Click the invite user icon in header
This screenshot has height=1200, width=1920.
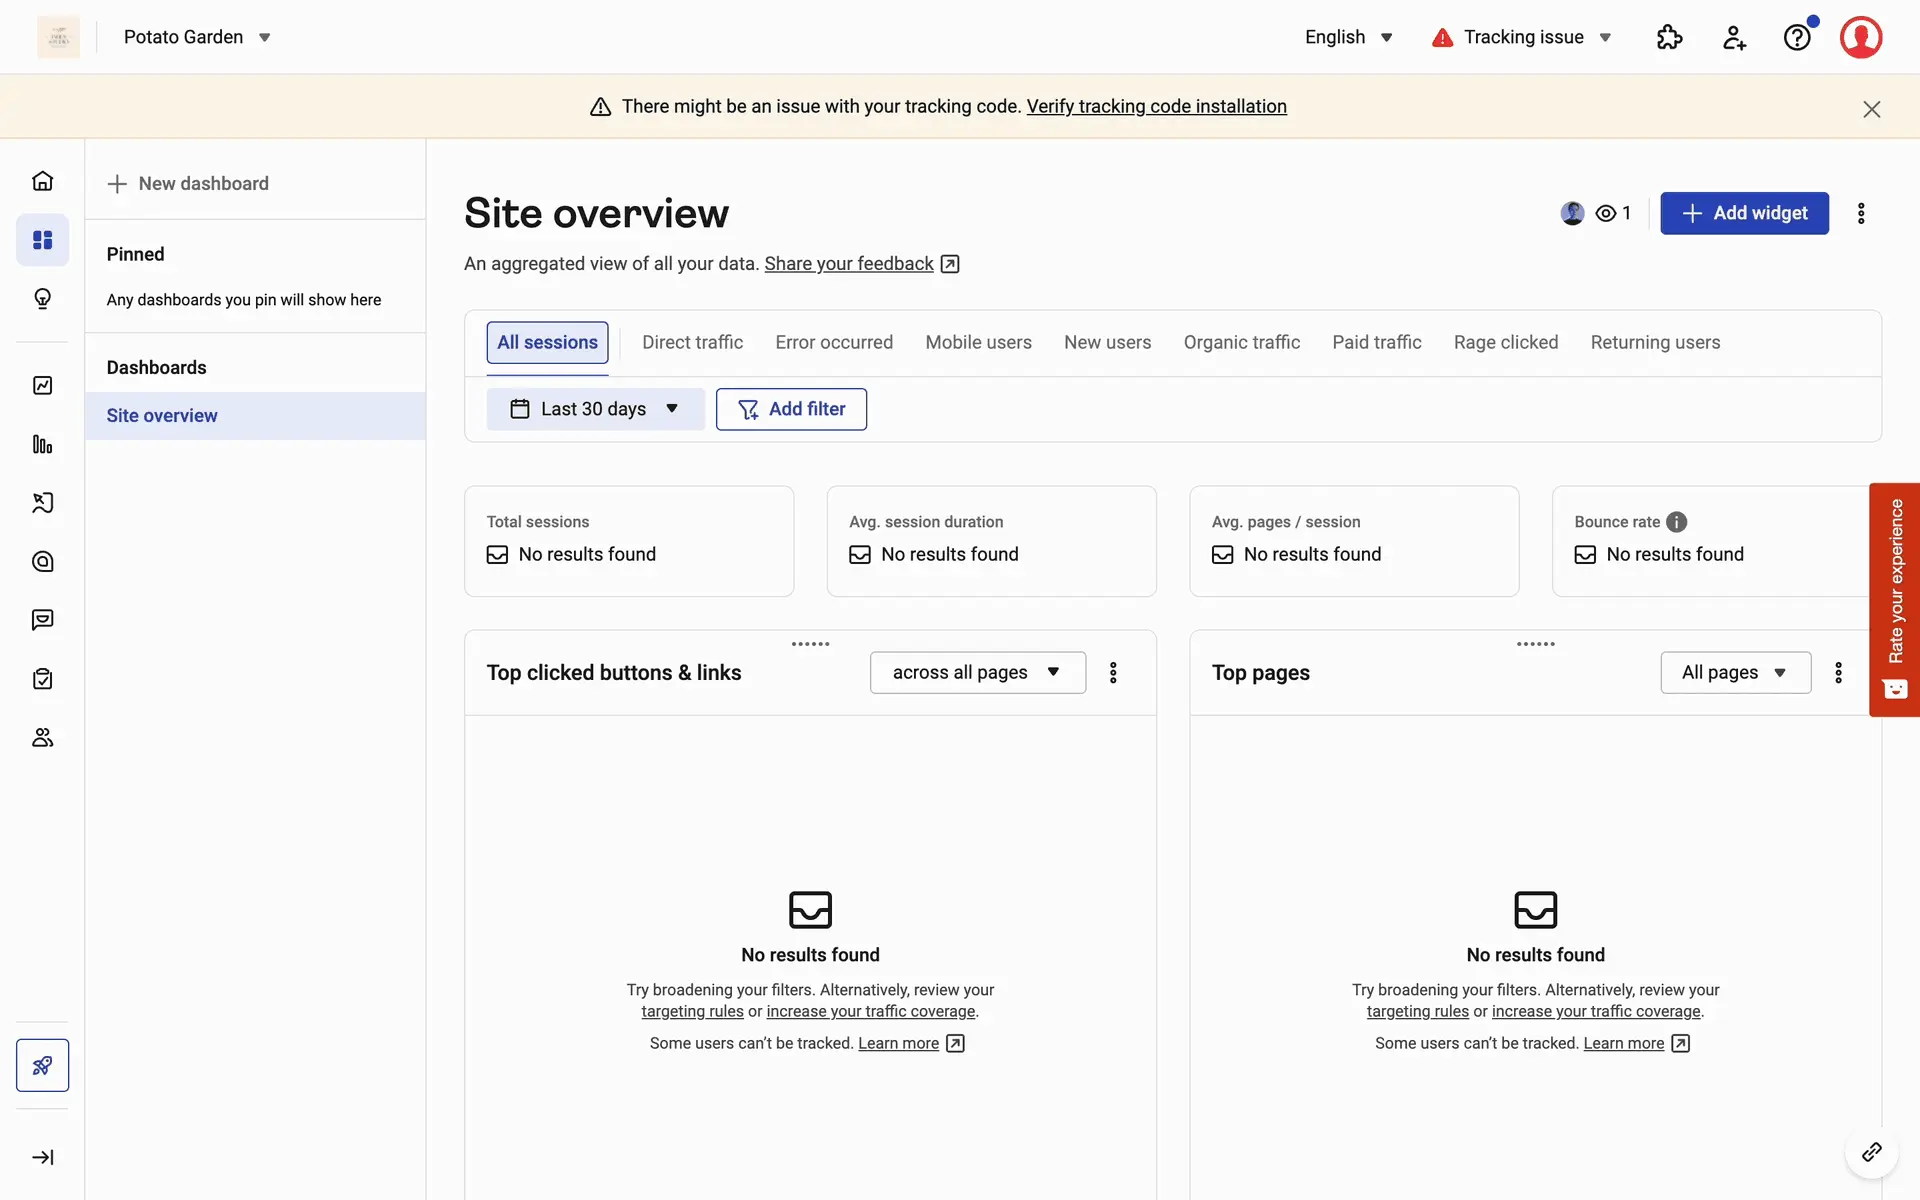[1734, 37]
